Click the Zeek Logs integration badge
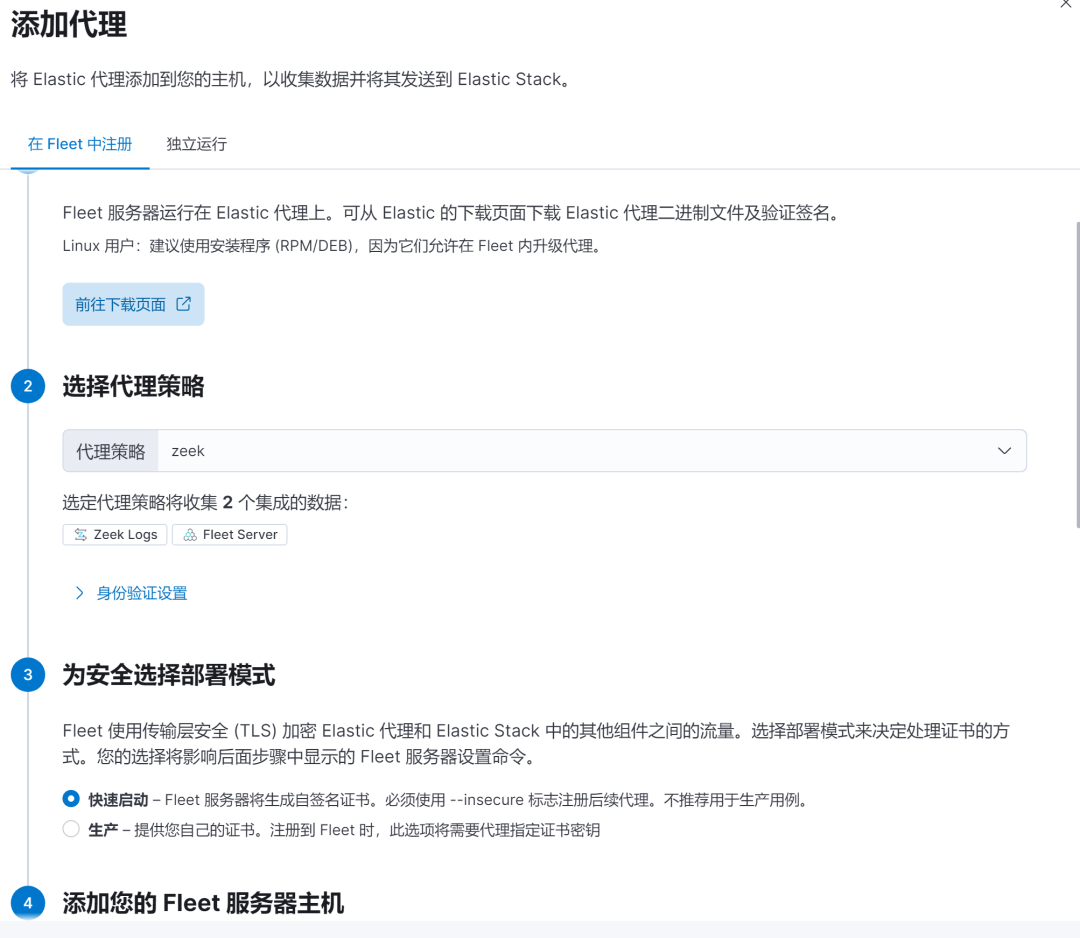Screen dimensions: 1080x938 (115, 534)
